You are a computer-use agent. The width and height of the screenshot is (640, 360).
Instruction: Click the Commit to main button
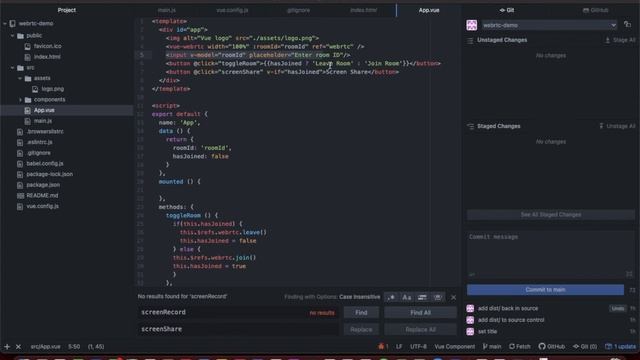[545, 290]
